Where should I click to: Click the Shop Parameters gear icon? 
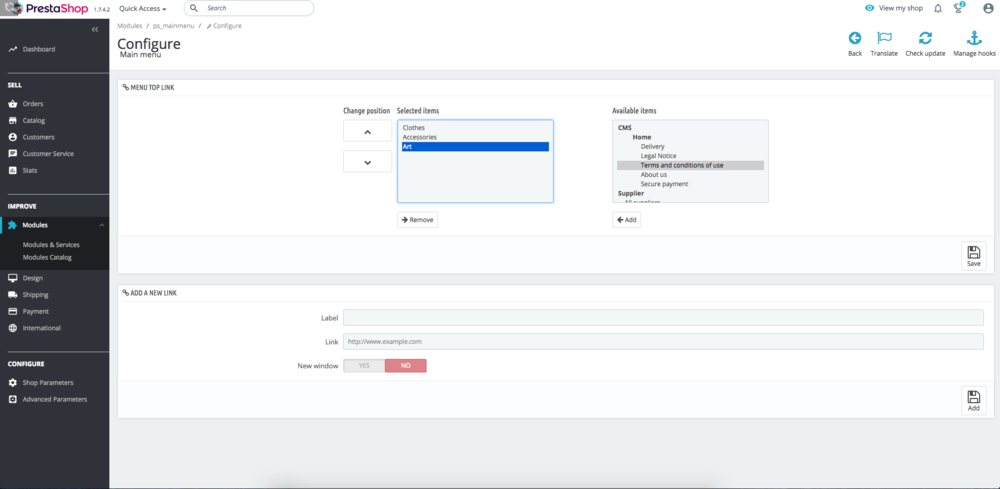pyautogui.click(x=13, y=383)
